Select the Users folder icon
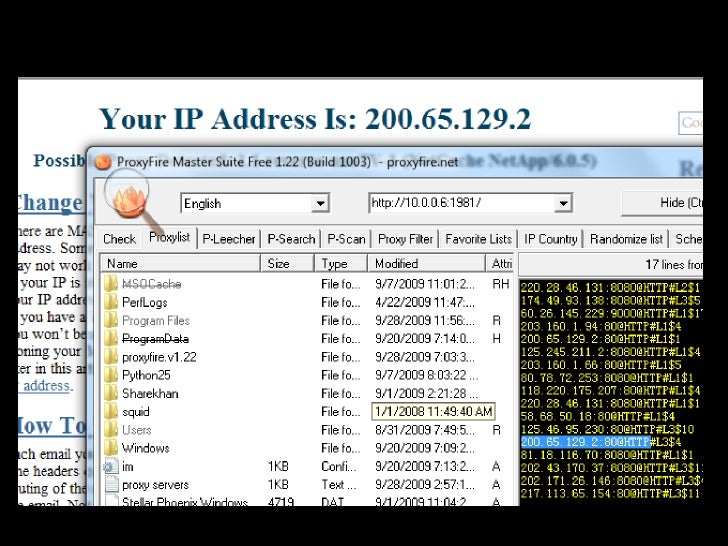The height and width of the screenshot is (546, 728). (x=110, y=429)
